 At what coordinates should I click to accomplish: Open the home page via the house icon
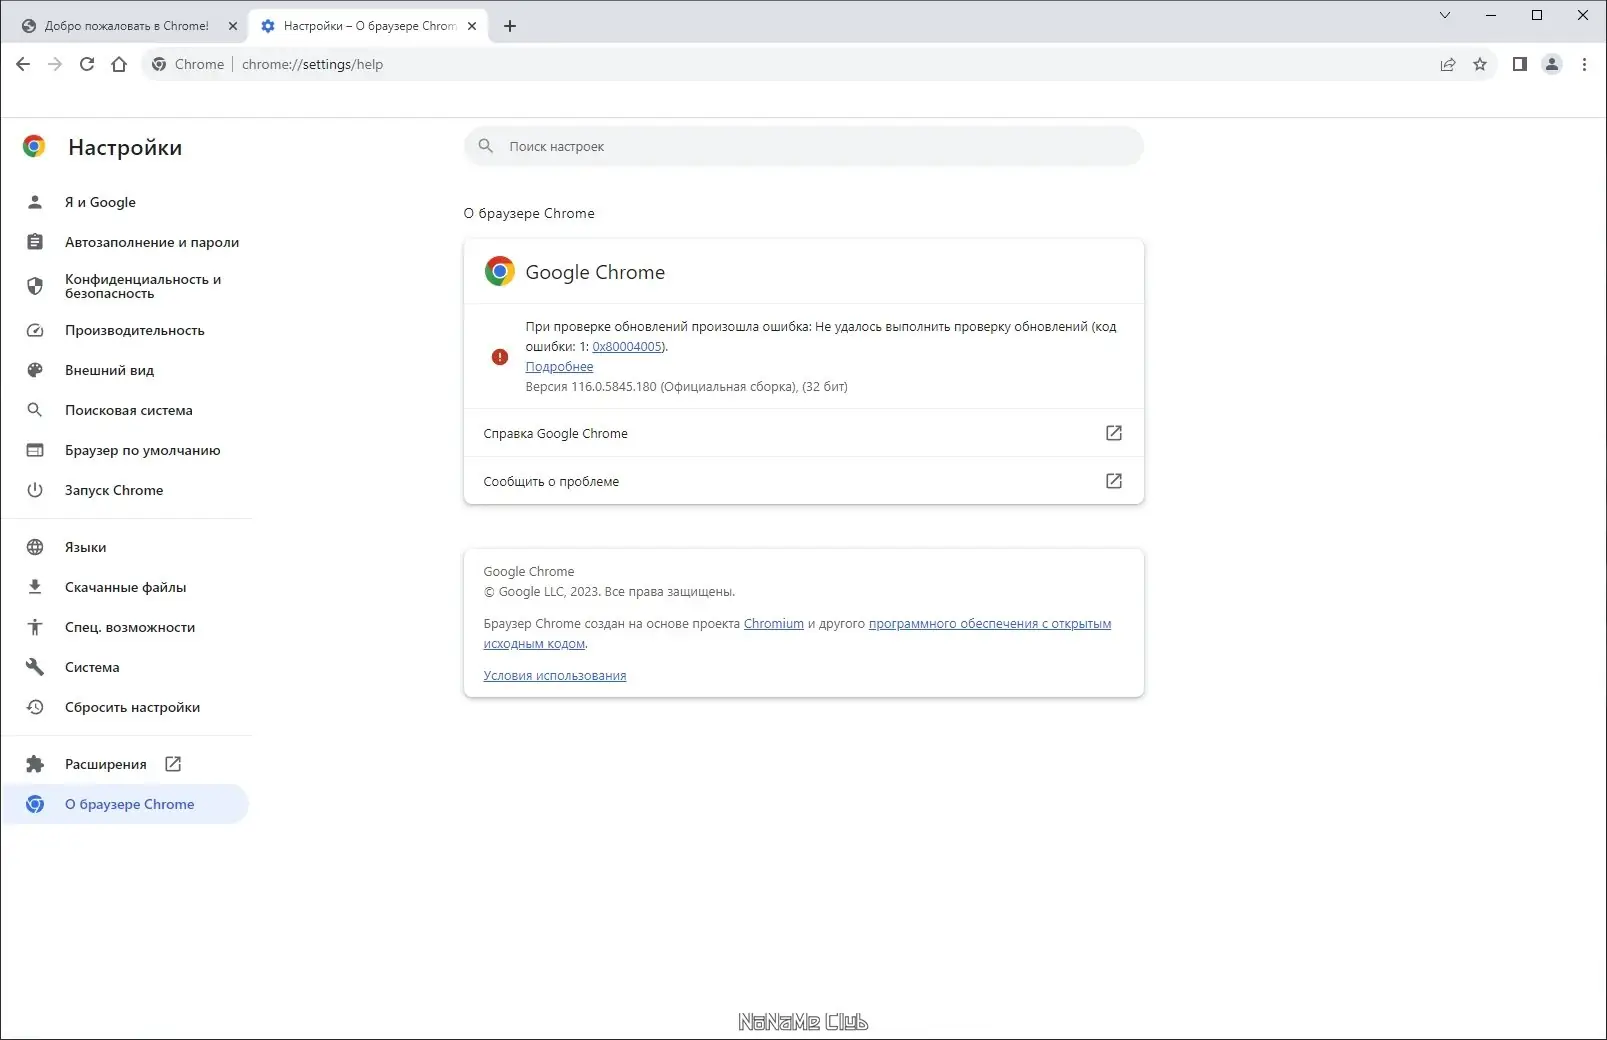[119, 64]
